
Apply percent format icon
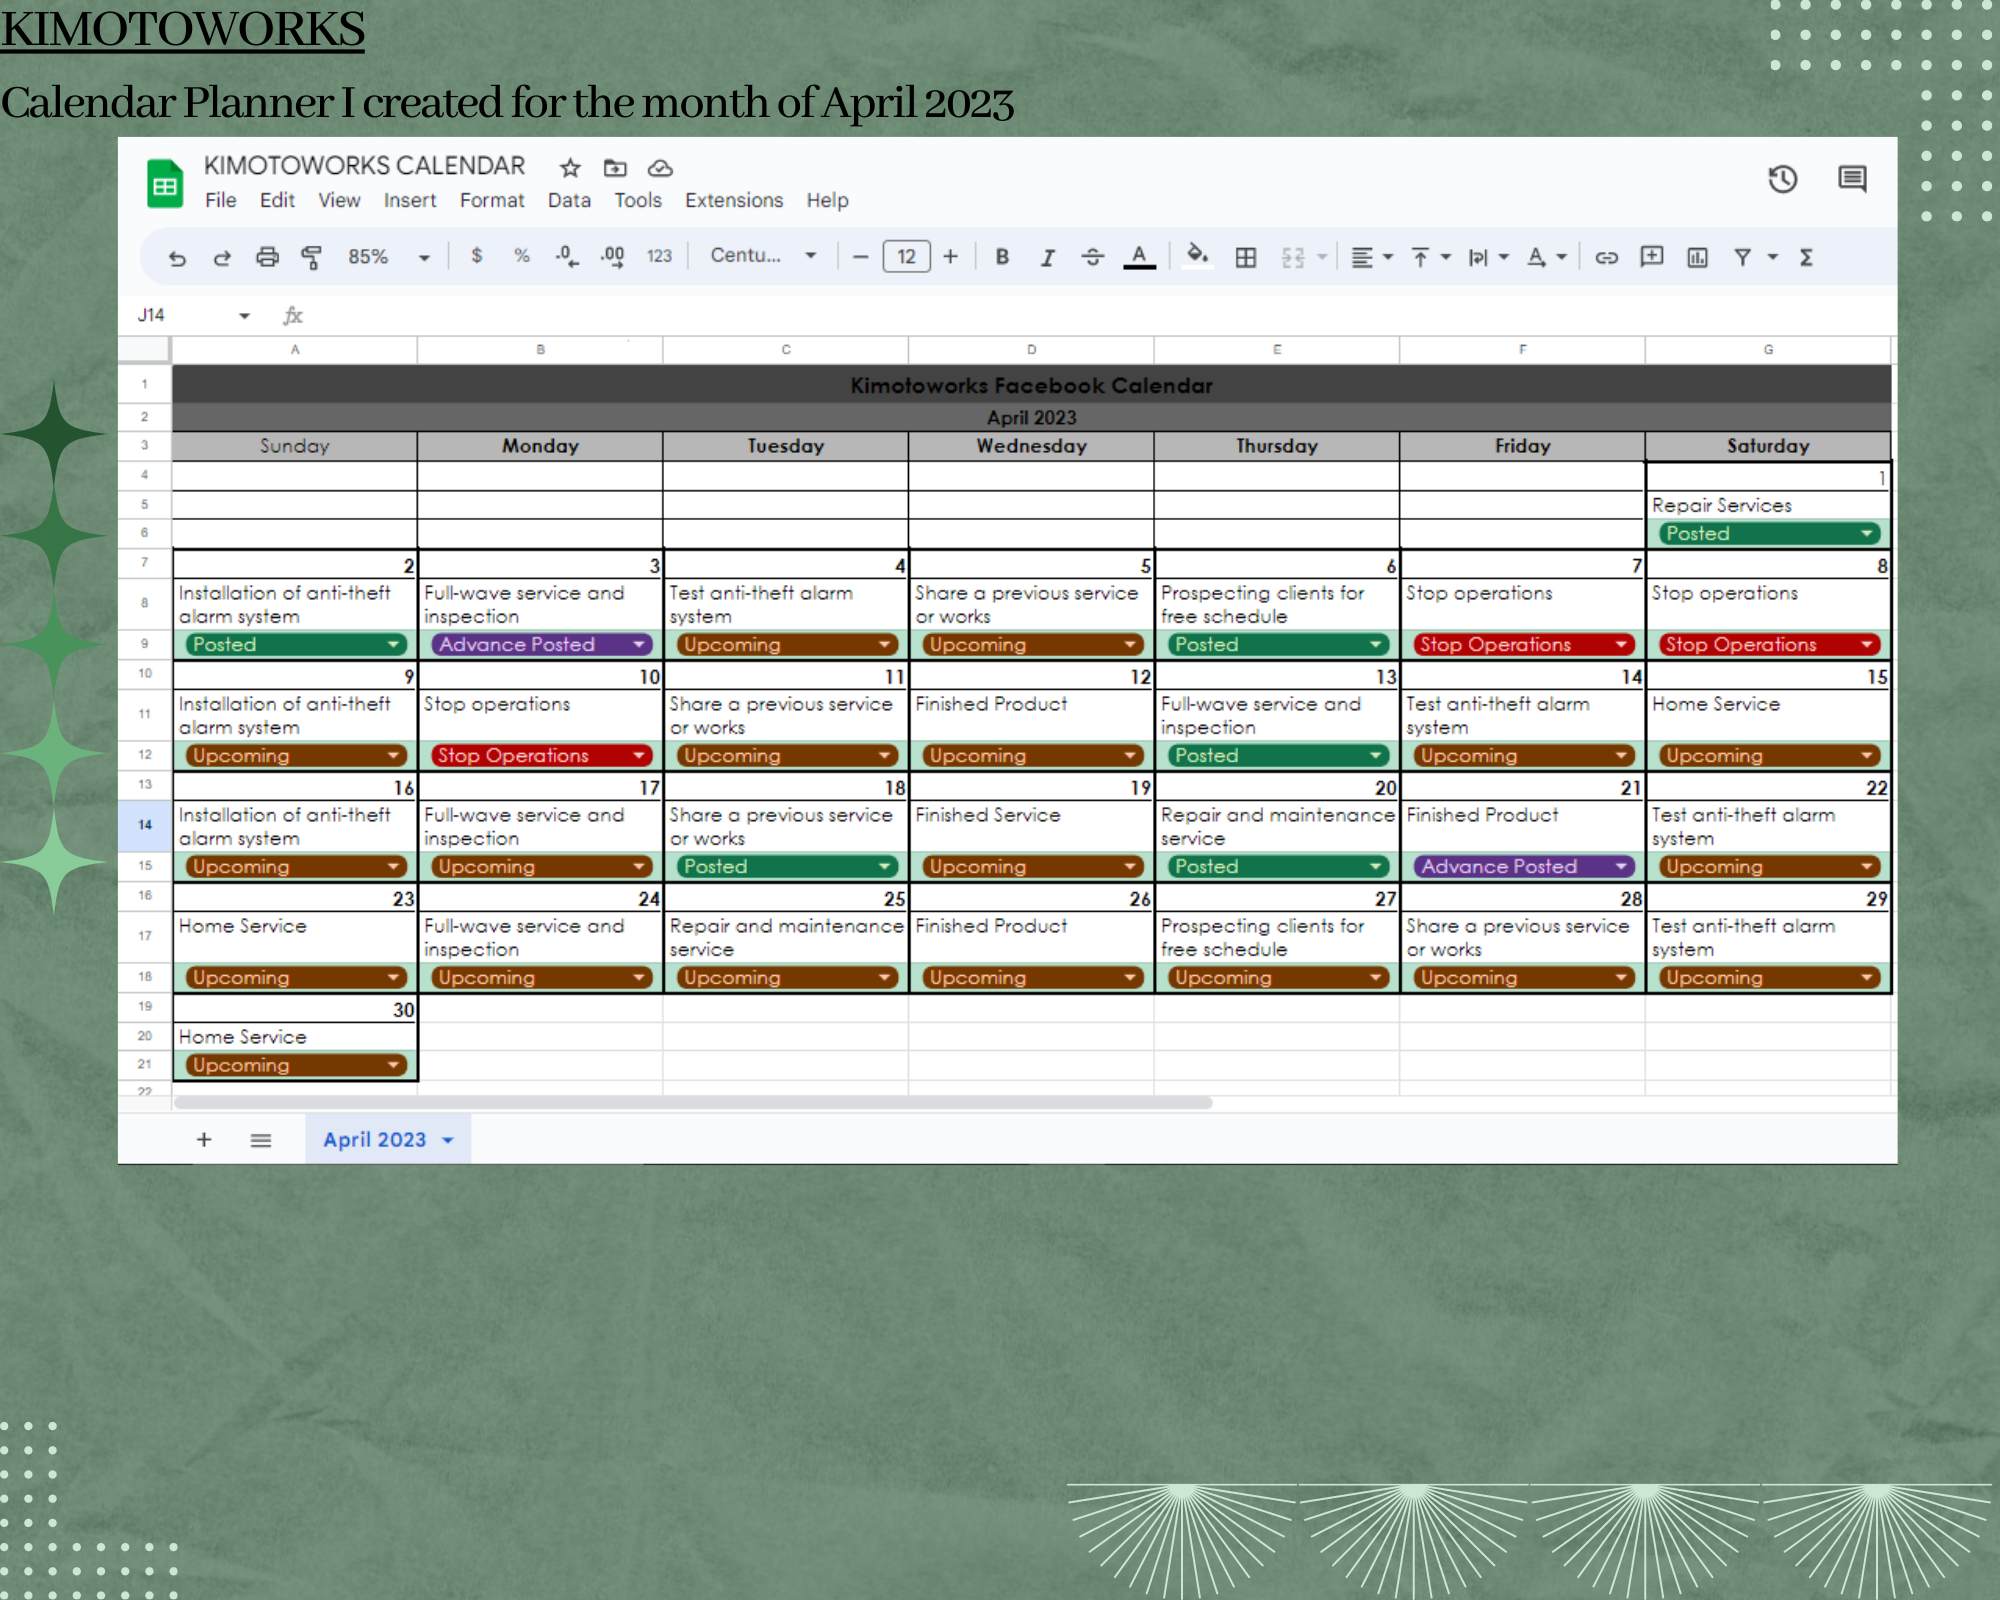522,256
